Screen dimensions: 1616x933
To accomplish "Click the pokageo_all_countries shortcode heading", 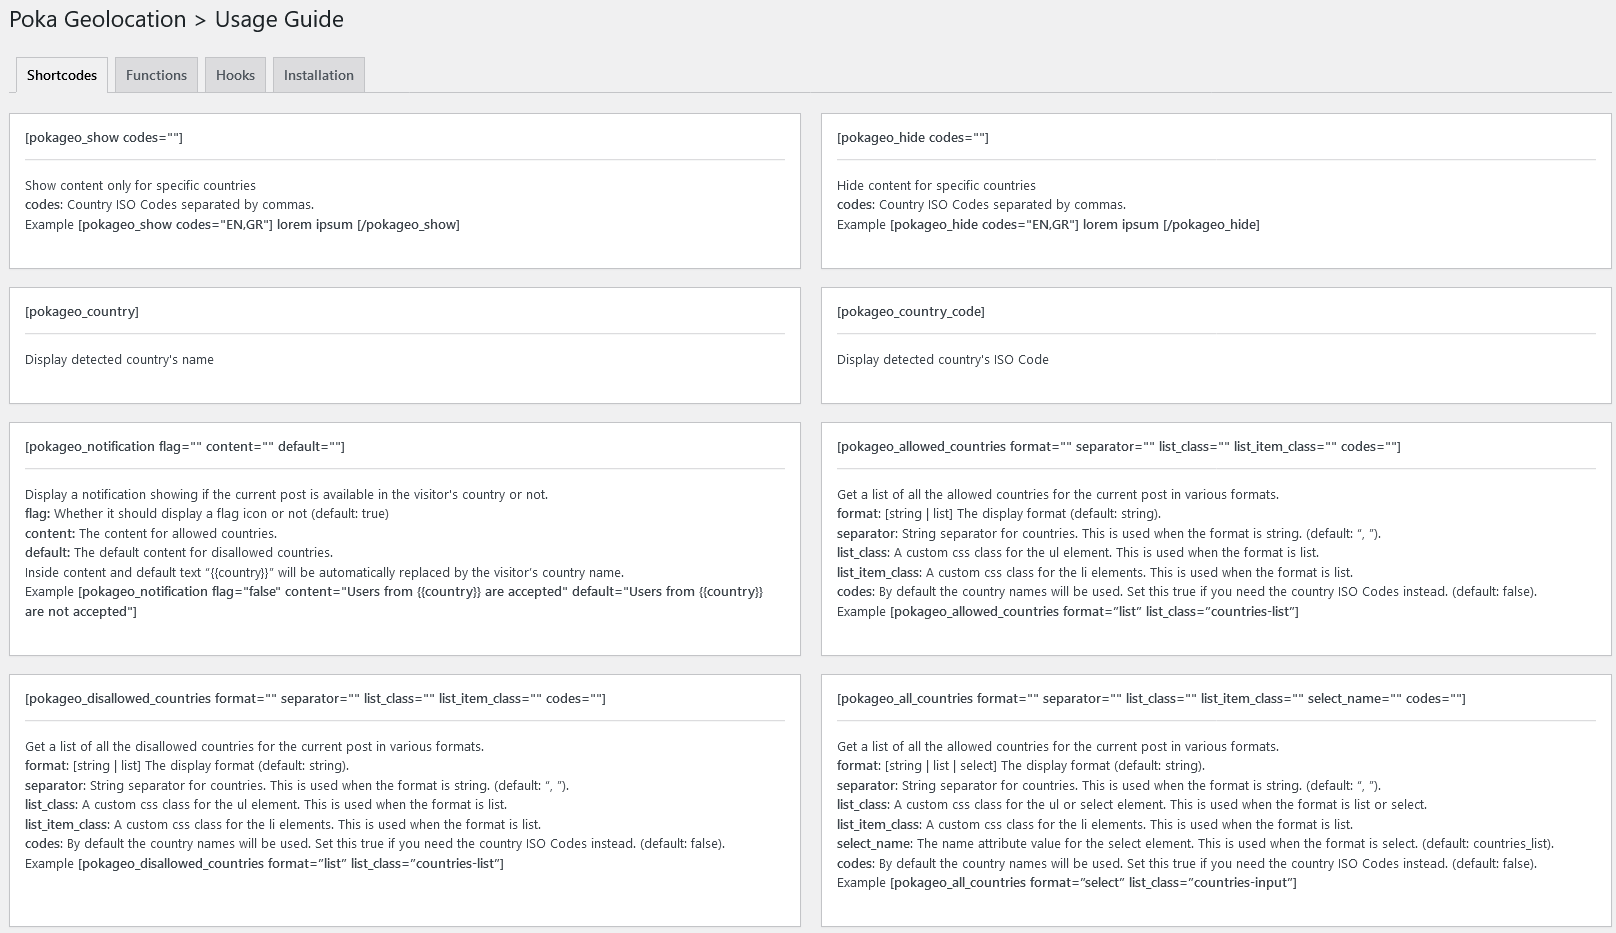I will (1151, 699).
